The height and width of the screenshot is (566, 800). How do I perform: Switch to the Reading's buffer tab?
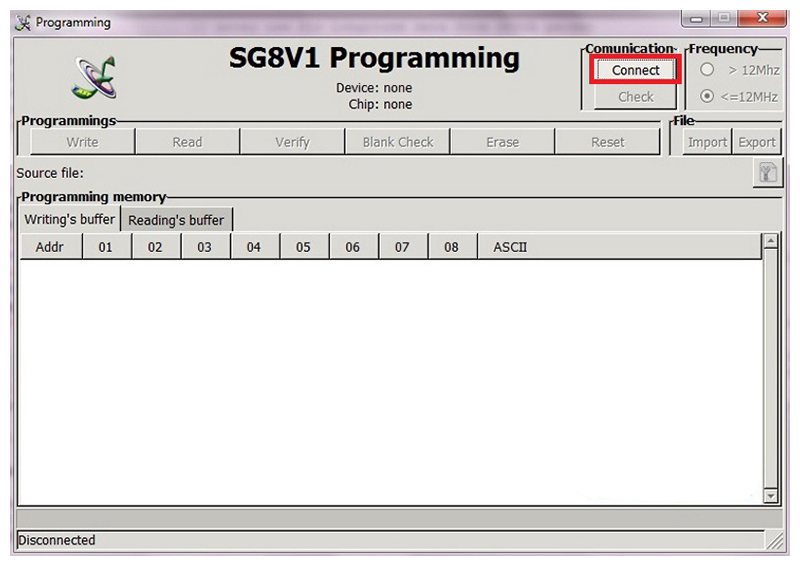pyautogui.click(x=177, y=220)
